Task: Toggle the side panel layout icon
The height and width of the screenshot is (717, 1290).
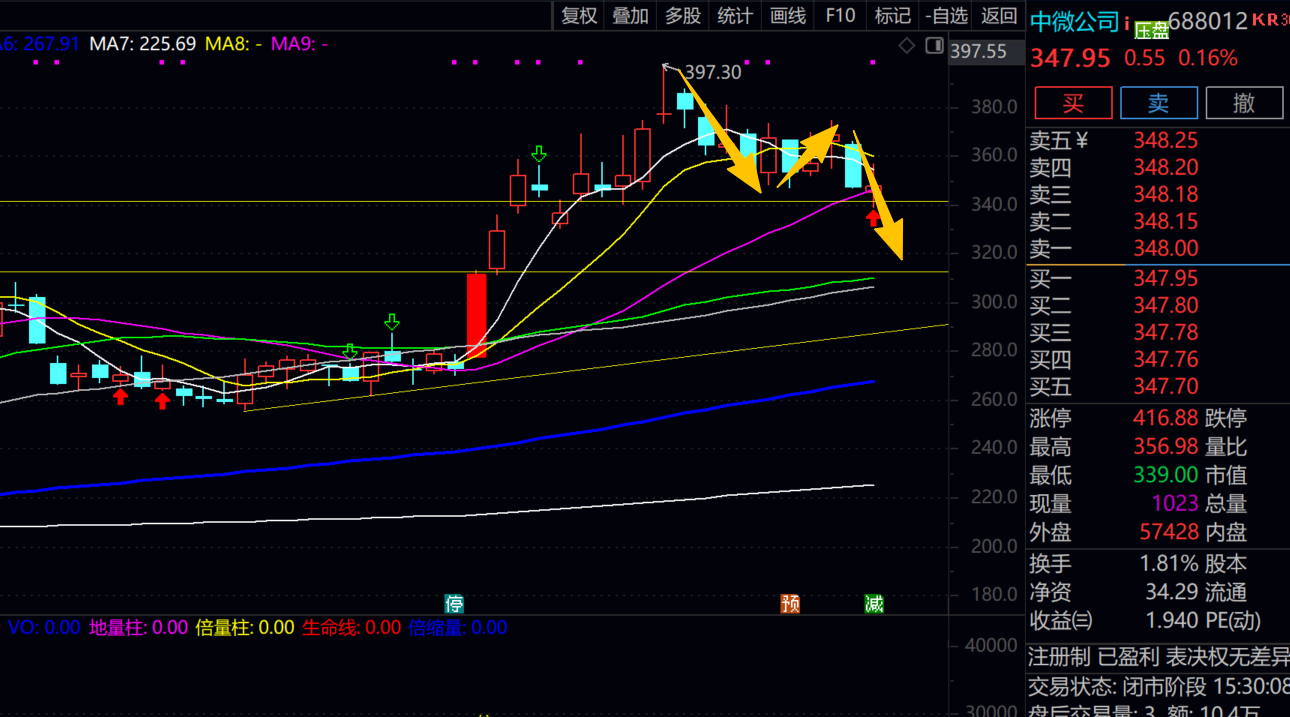Action: point(935,46)
